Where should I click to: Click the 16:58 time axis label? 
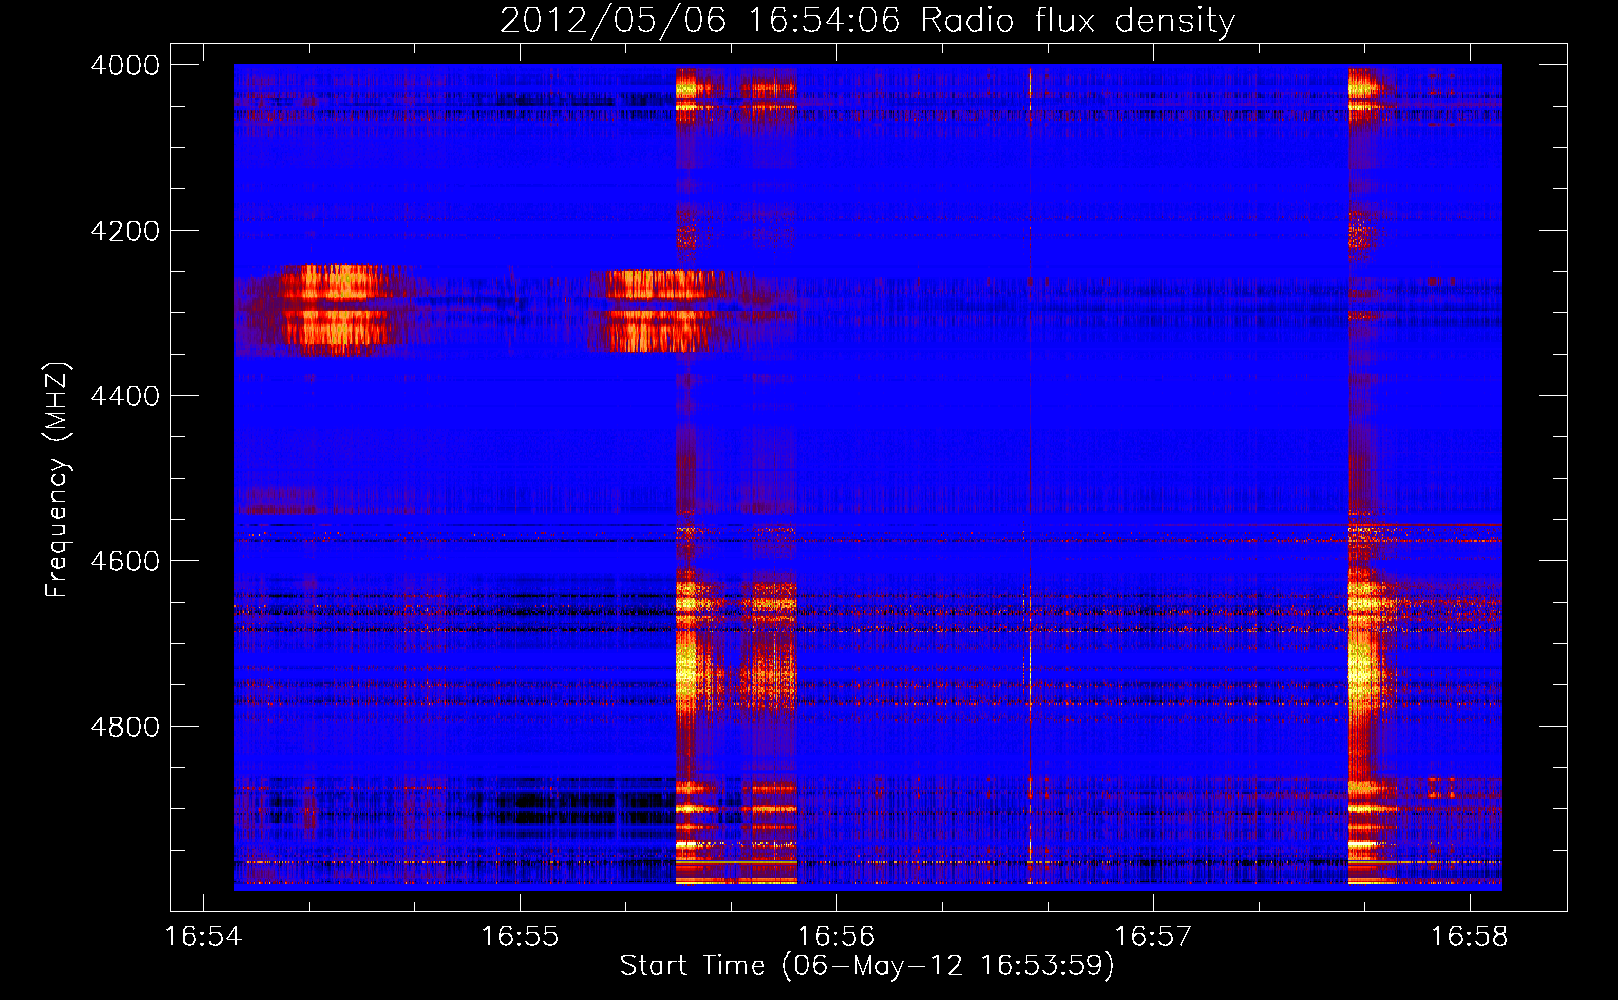tap(1469, 937)
